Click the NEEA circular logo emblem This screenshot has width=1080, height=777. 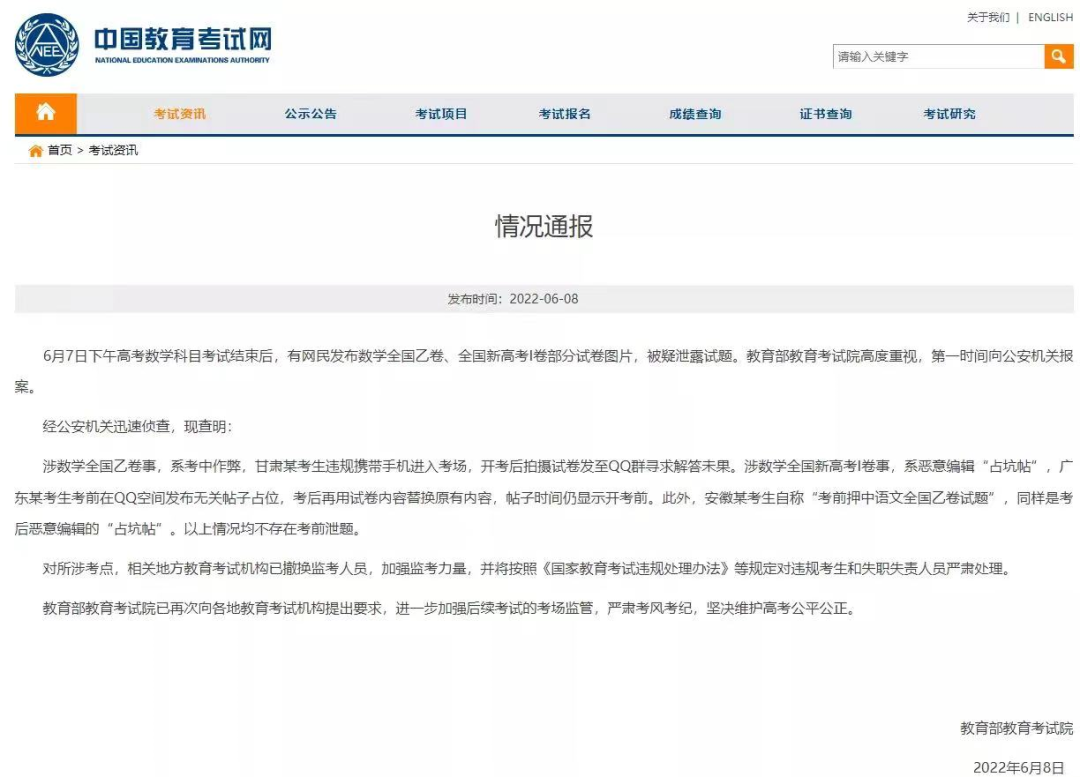coord(47,45)
